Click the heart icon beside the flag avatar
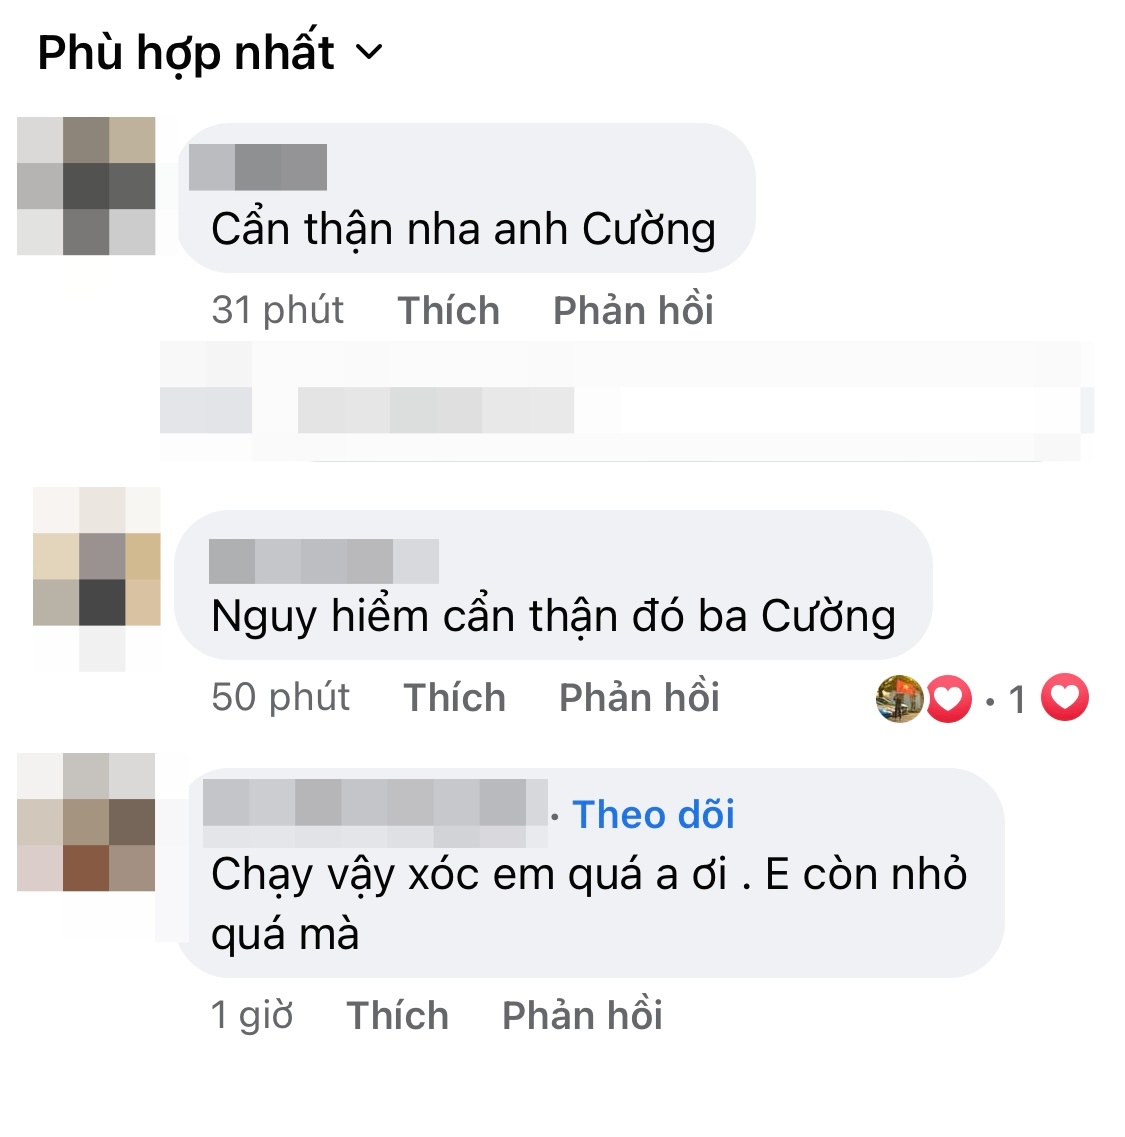 pos(949,699)
